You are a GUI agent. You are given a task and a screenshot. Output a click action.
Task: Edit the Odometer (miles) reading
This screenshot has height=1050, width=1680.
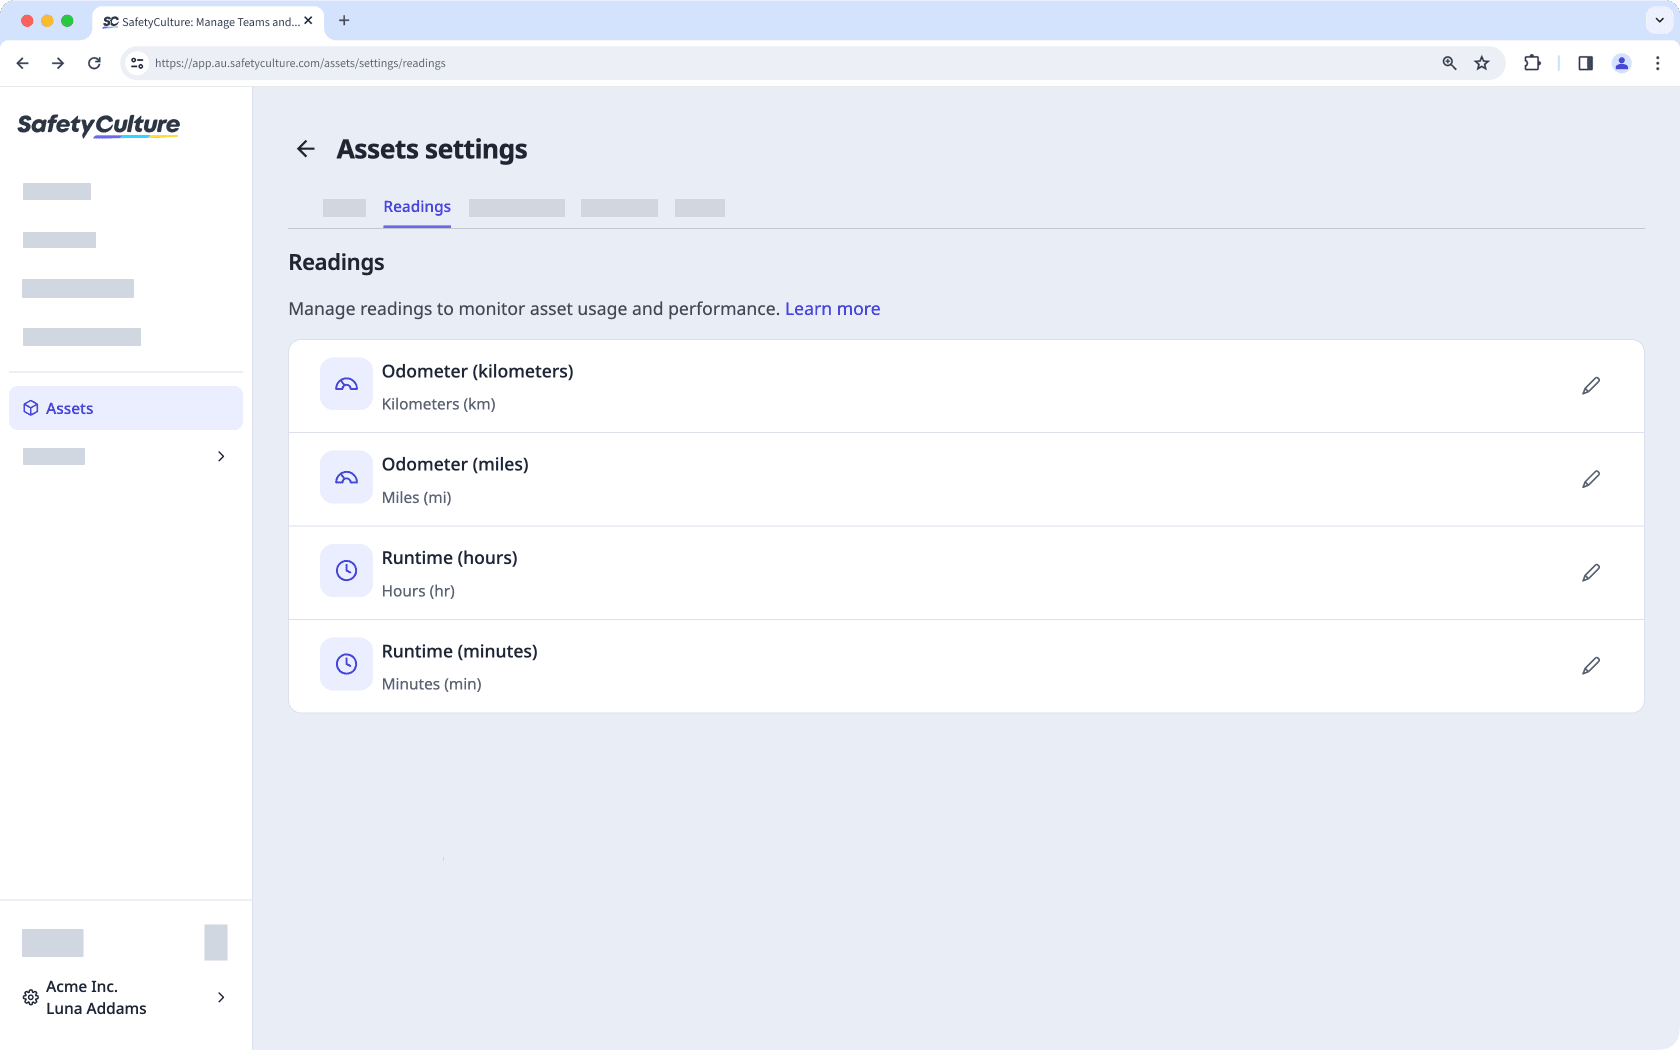tap(1592, 479)
